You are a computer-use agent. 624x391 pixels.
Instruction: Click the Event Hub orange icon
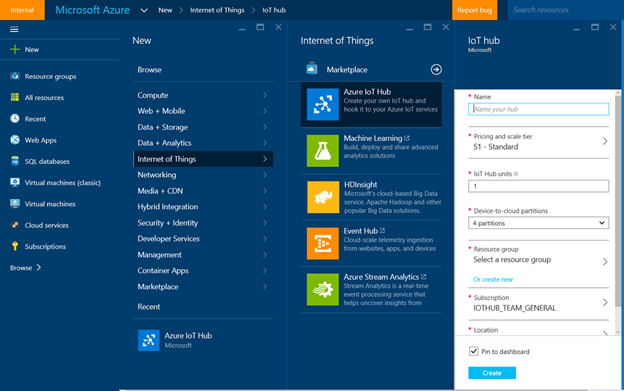tap(323, 243)
